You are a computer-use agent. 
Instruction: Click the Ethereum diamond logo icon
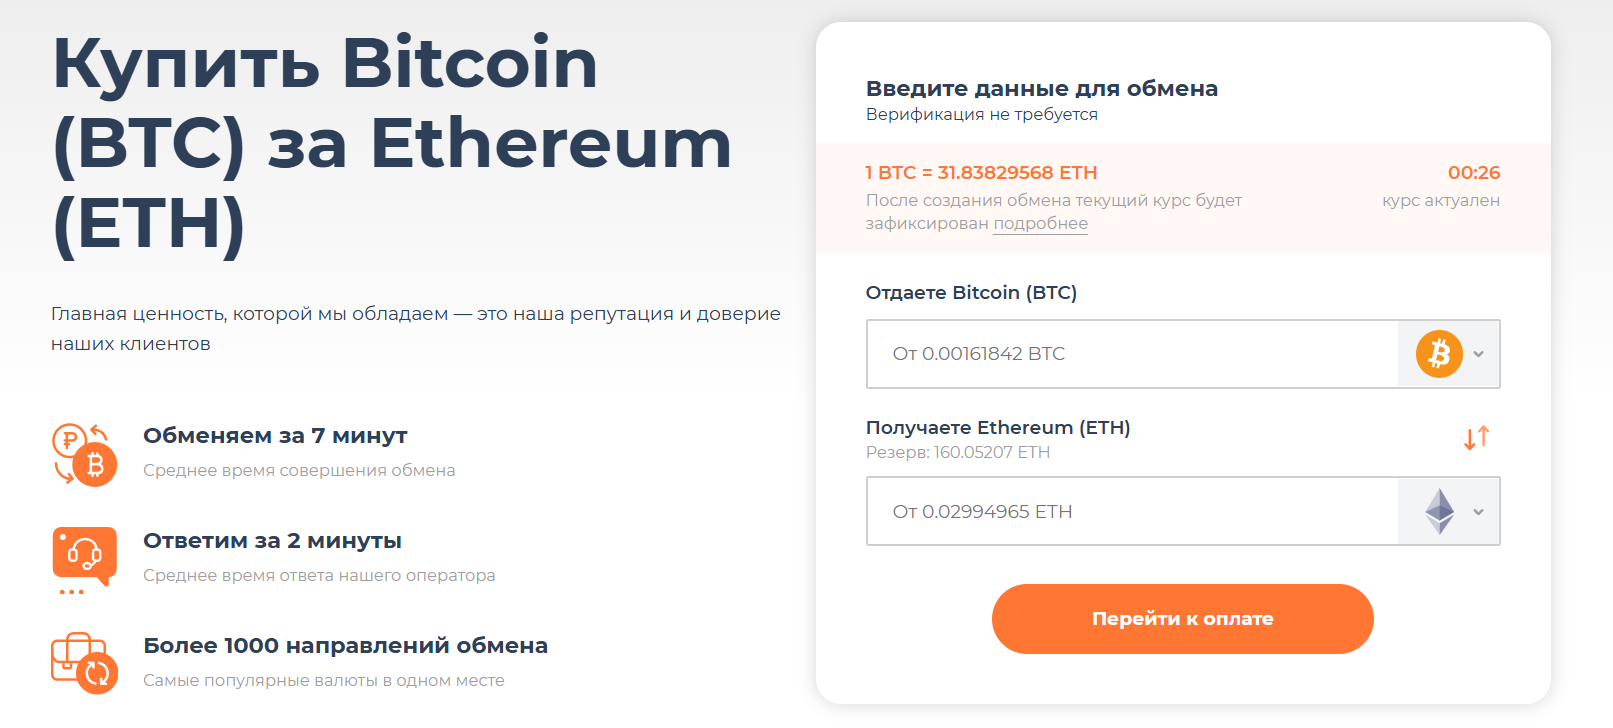coord(1439,511)
